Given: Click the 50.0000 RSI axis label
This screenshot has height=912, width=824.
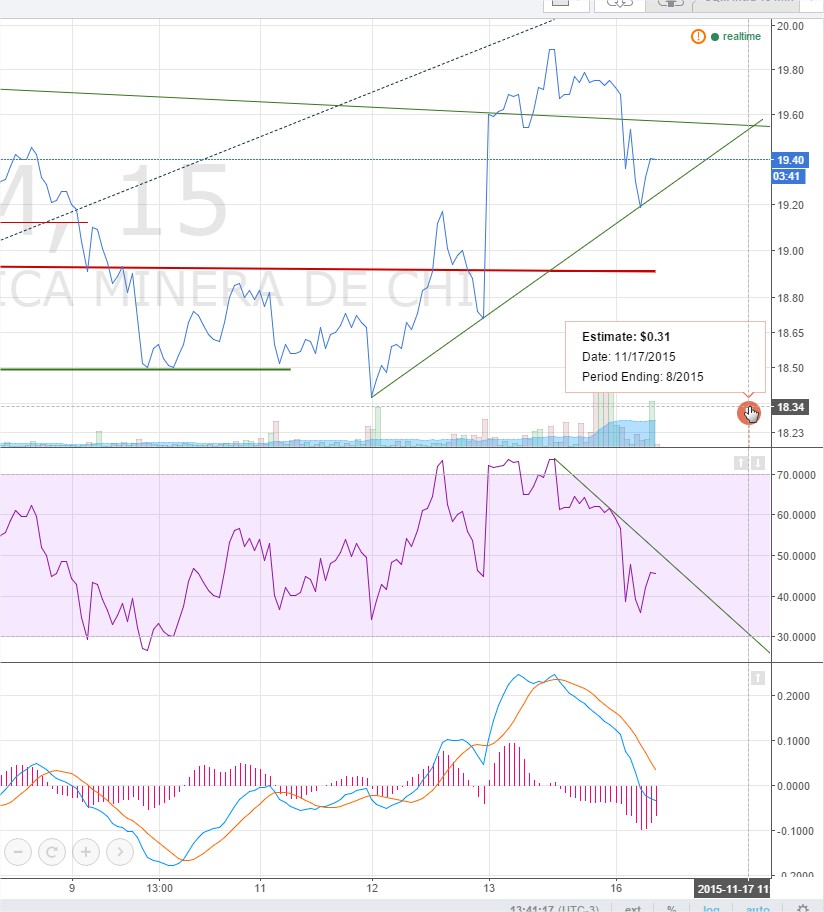Looking at the screenshot, I should point(796,557).
